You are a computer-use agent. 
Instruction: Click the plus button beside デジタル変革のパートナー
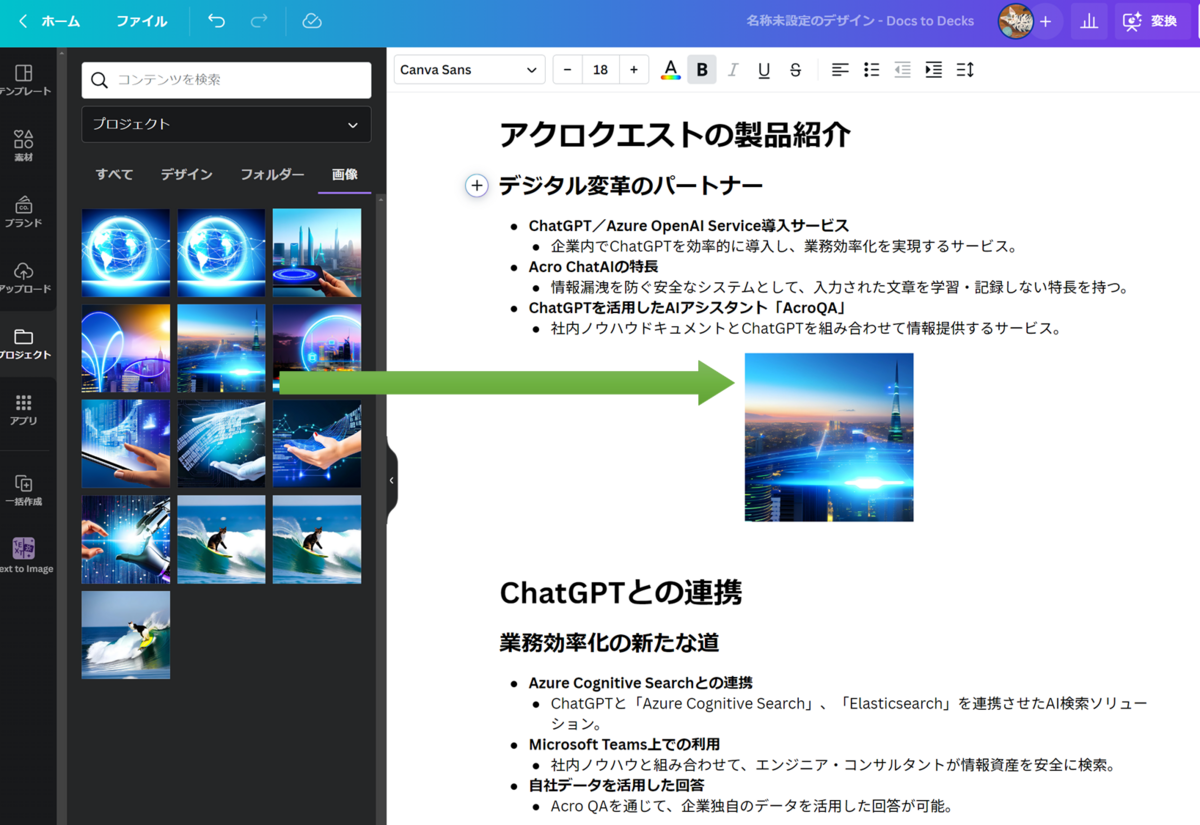pos(476,185)
